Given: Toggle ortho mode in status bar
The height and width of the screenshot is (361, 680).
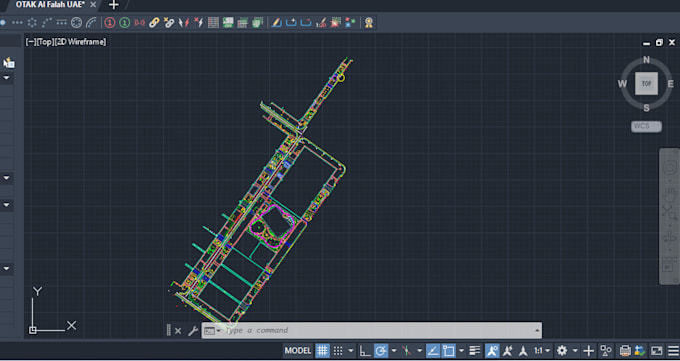Looking at the screenshot, I should pos(365,351).
